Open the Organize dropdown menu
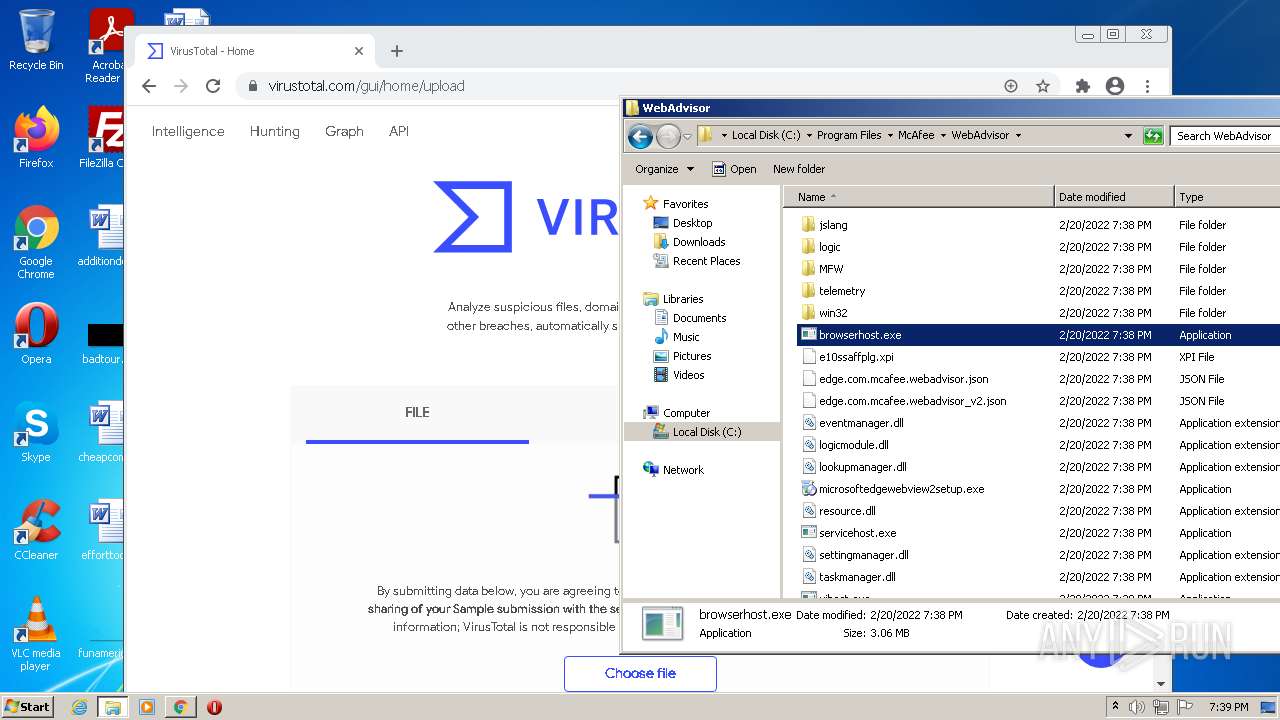The width and height of the screenshot is (1280, 720). click(664, 169)
